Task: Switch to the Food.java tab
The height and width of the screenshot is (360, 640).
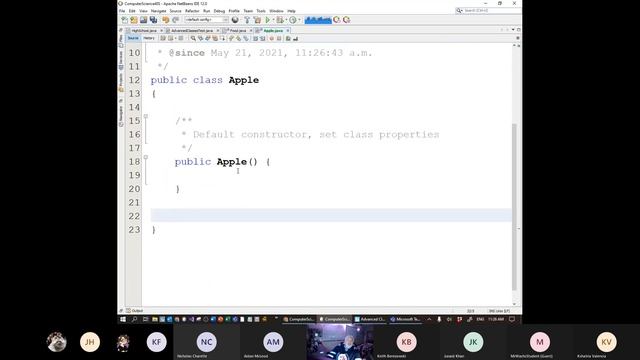Action: tap(238, 31)
